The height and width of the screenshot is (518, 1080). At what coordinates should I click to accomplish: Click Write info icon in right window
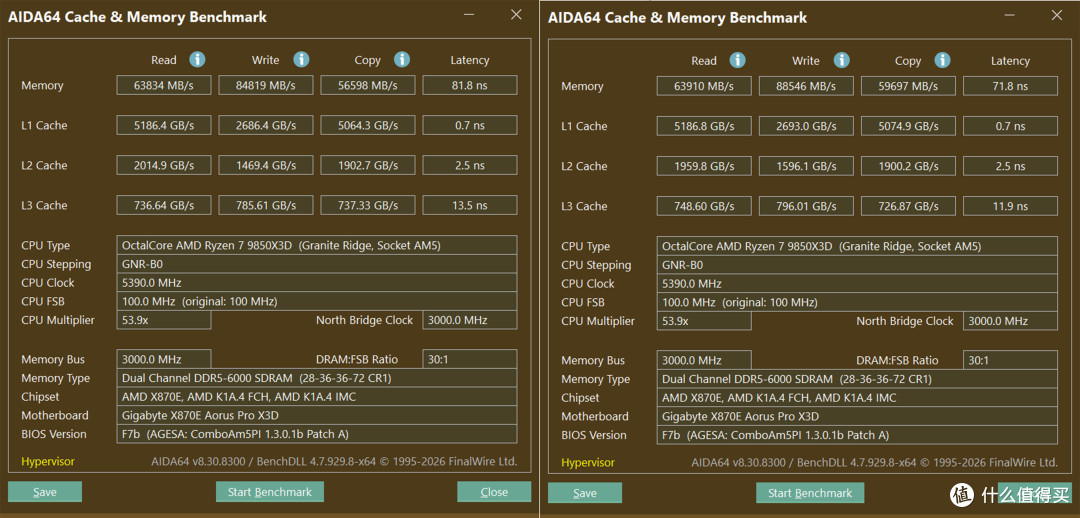[x=841, y=60]
